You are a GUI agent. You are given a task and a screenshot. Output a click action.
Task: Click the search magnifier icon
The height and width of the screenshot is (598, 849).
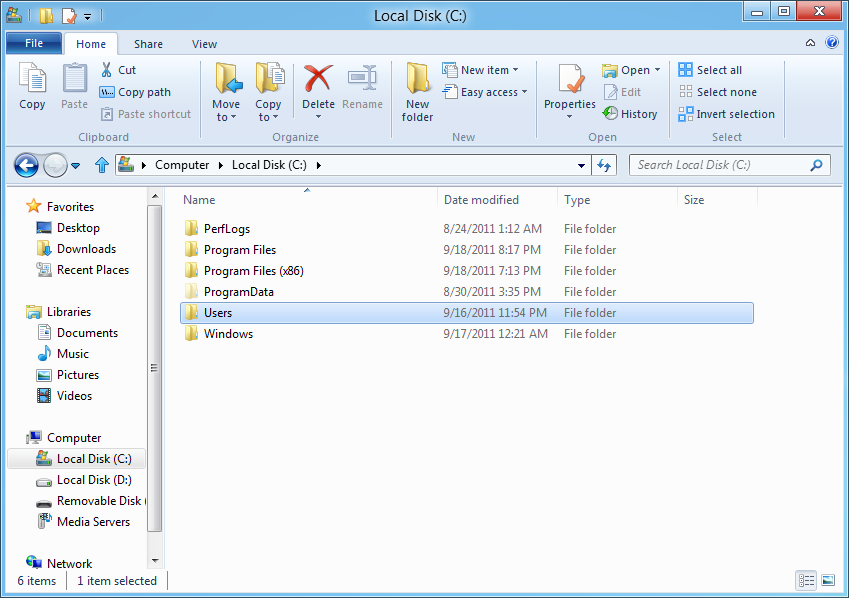[817, 165]
